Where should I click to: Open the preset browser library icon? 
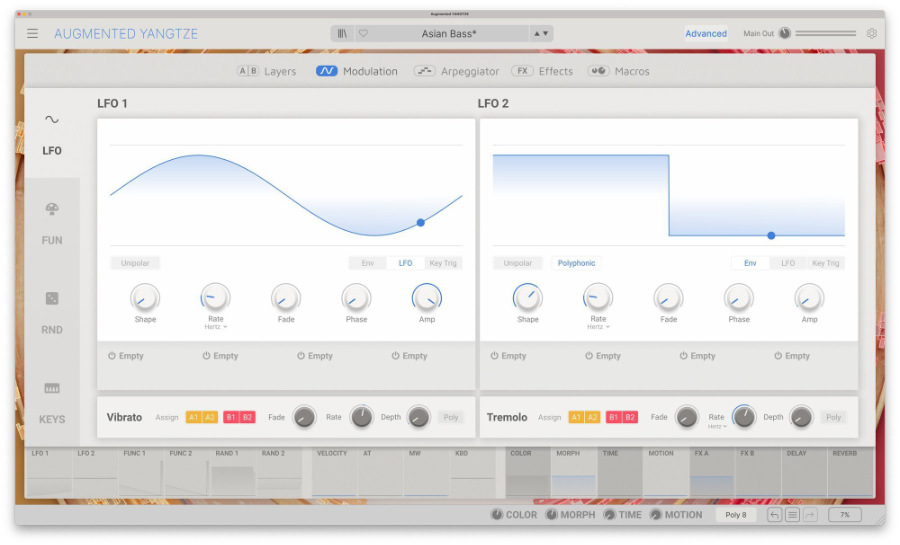coord(342,33)
